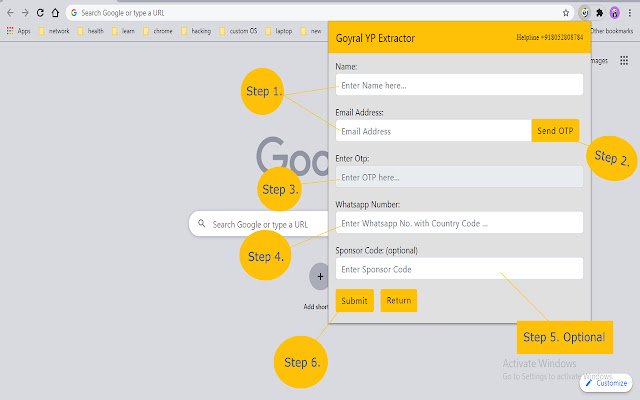Open the extensions puzzle icon
640x400 pixels.
coord(600,13)
